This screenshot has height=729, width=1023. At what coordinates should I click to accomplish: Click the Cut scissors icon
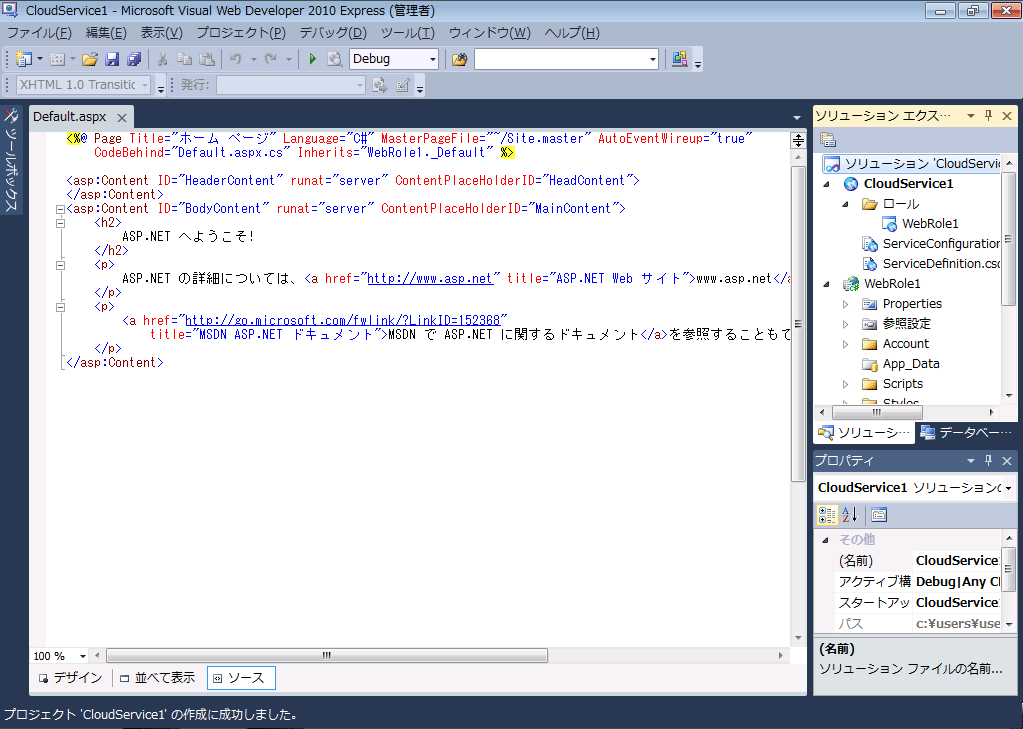162,59
